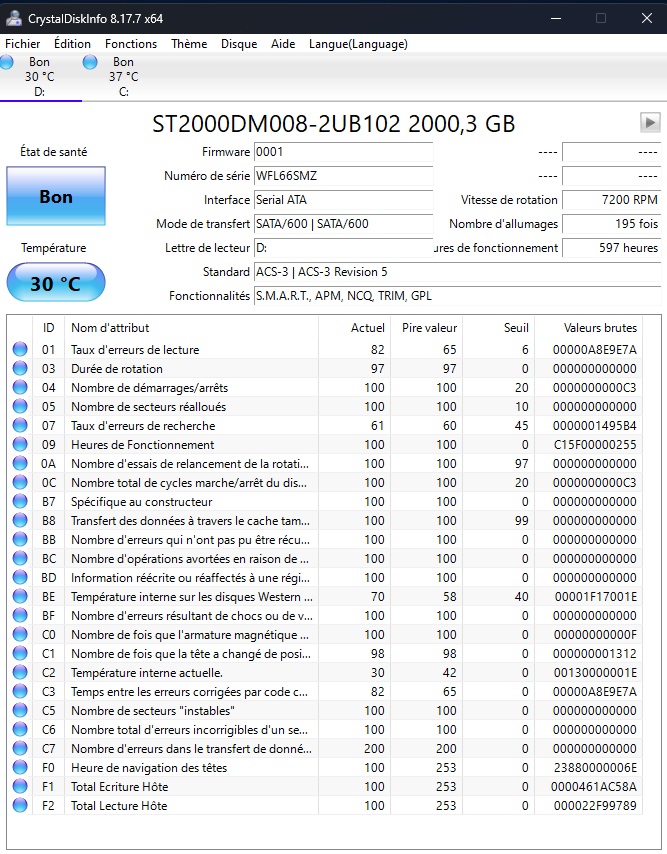667x854 pixels.
Task: Click the Actuel column header
Action: tap(354, 328)
